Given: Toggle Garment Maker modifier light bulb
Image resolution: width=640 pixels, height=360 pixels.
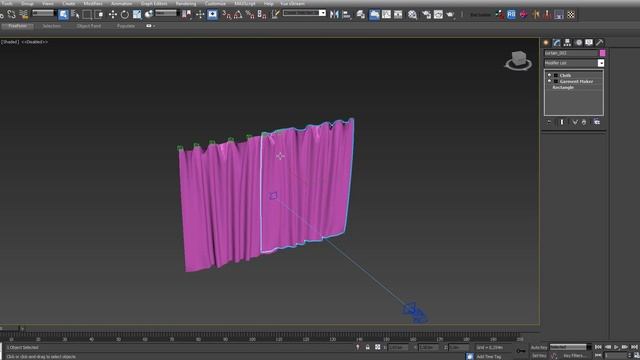Looking at the screenshot, I should pyautogui.click(x=549, y=81).
